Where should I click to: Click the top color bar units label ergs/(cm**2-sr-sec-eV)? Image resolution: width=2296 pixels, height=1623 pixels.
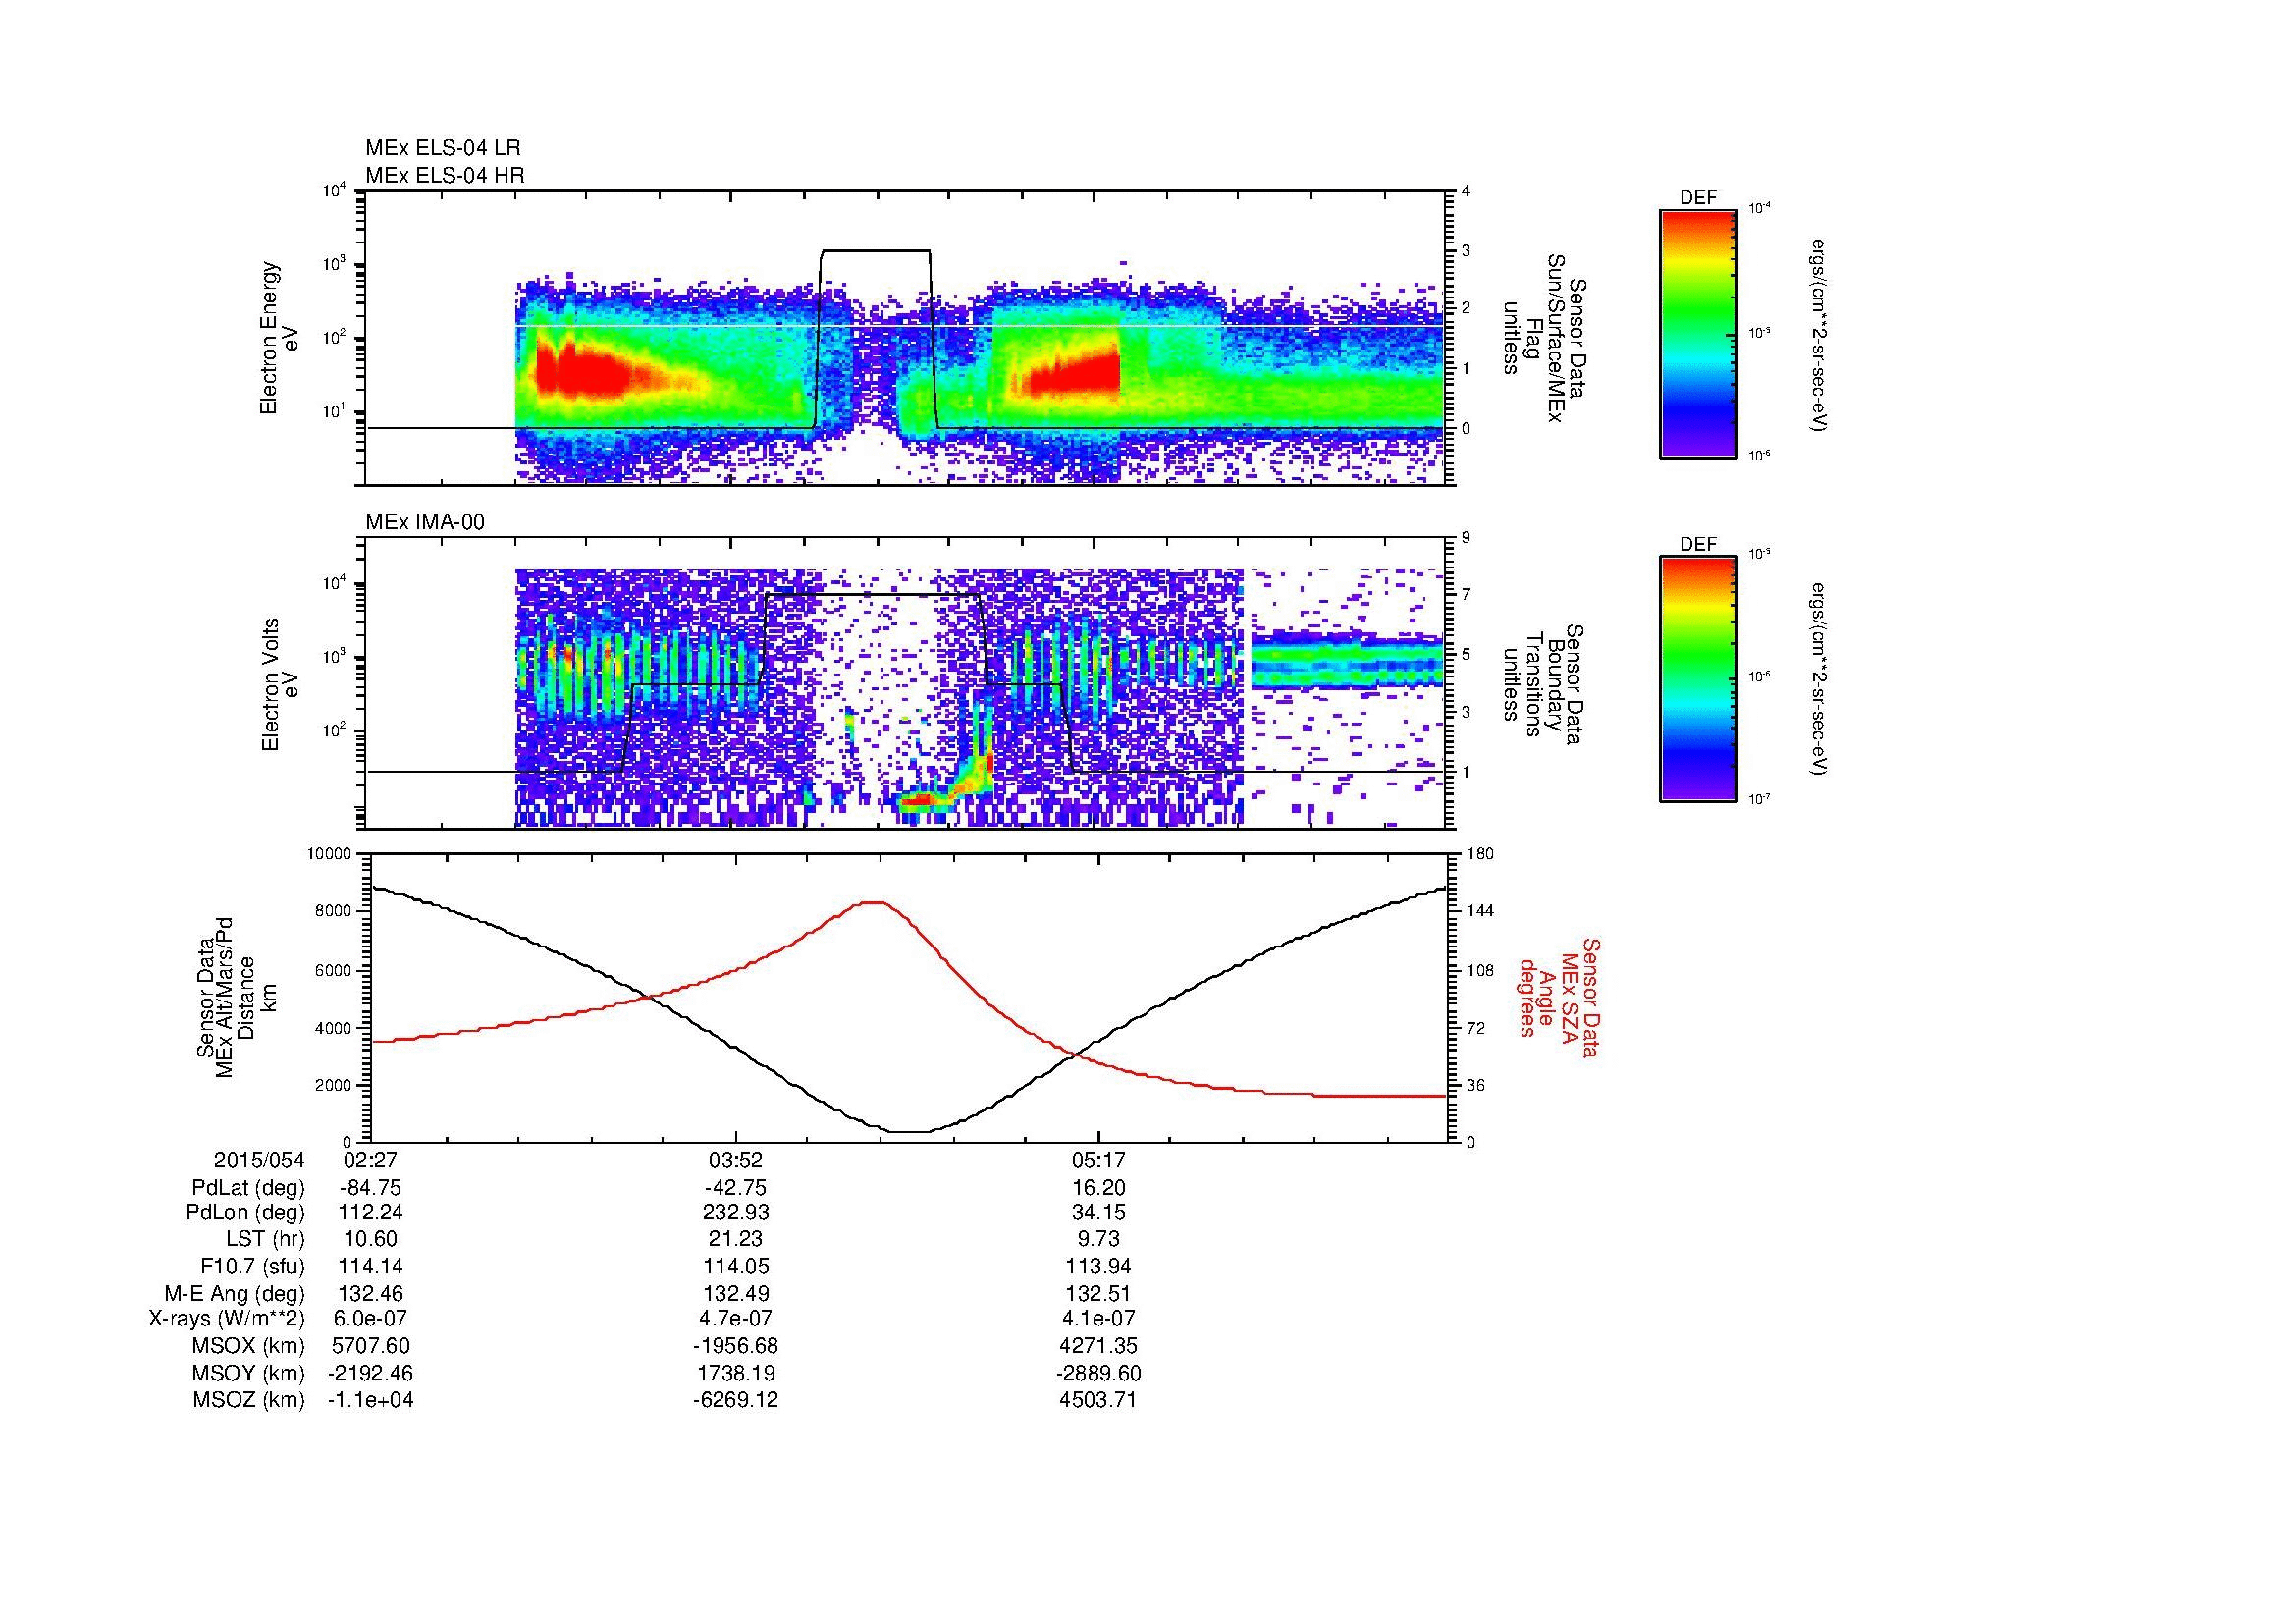(x=1820, y=335)
